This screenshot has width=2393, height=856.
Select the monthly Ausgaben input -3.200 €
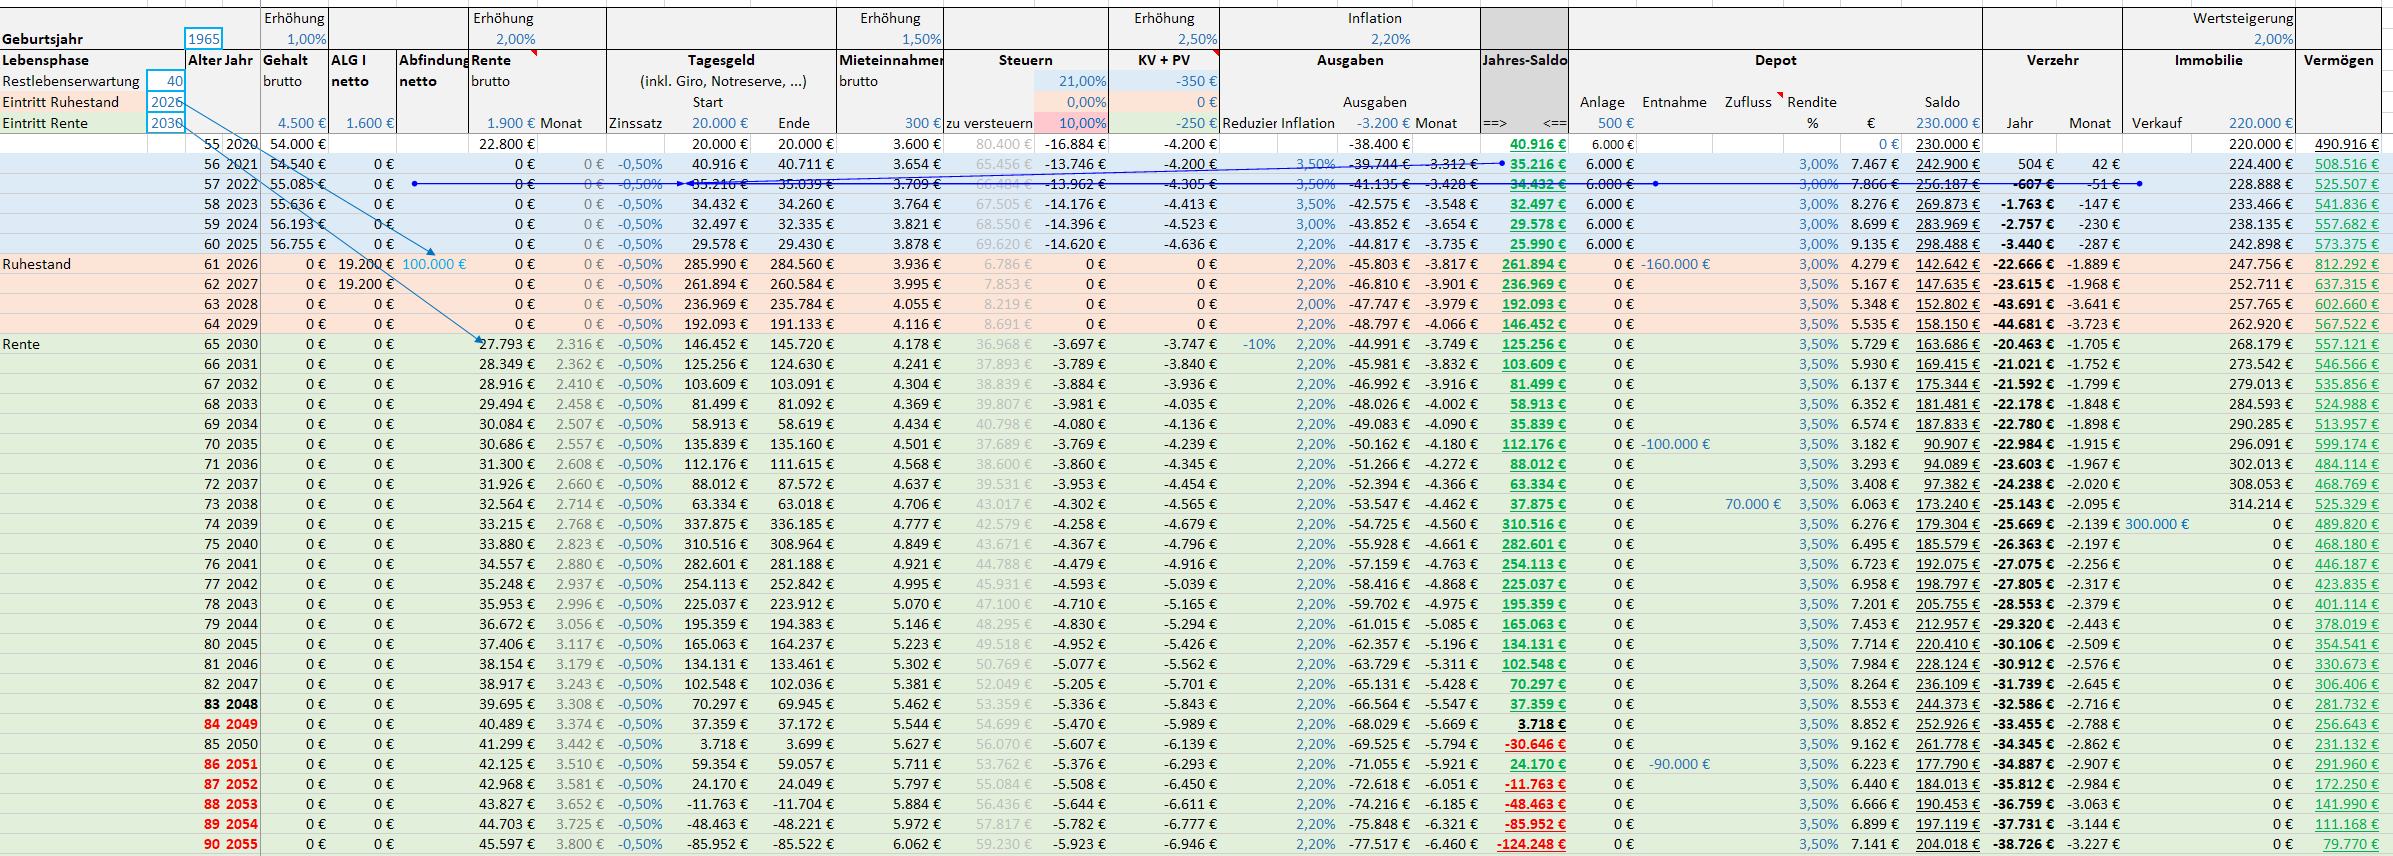tap(1382, 123)
